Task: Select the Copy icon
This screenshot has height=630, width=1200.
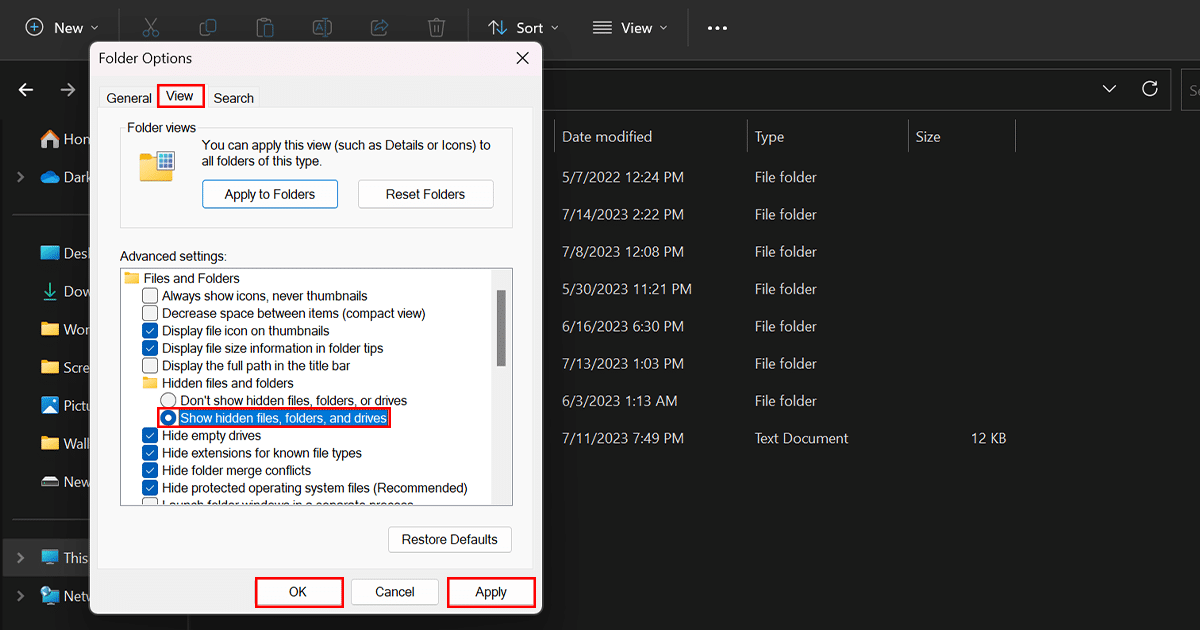Action: click(208, 27)
